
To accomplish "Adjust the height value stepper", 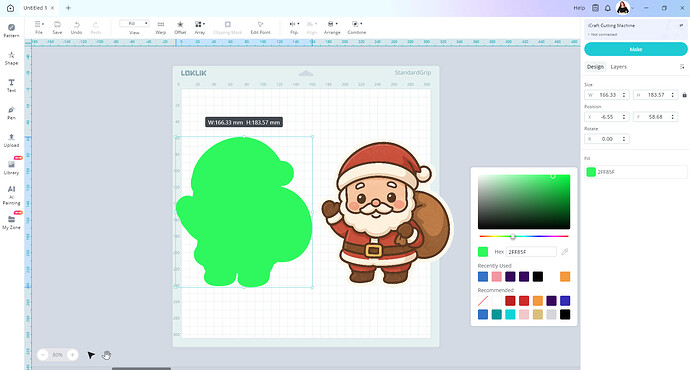I will [672, 95].
